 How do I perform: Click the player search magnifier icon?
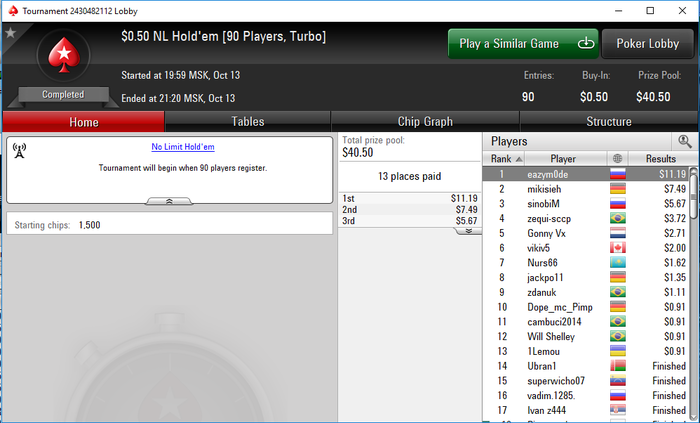coord(684,141)
